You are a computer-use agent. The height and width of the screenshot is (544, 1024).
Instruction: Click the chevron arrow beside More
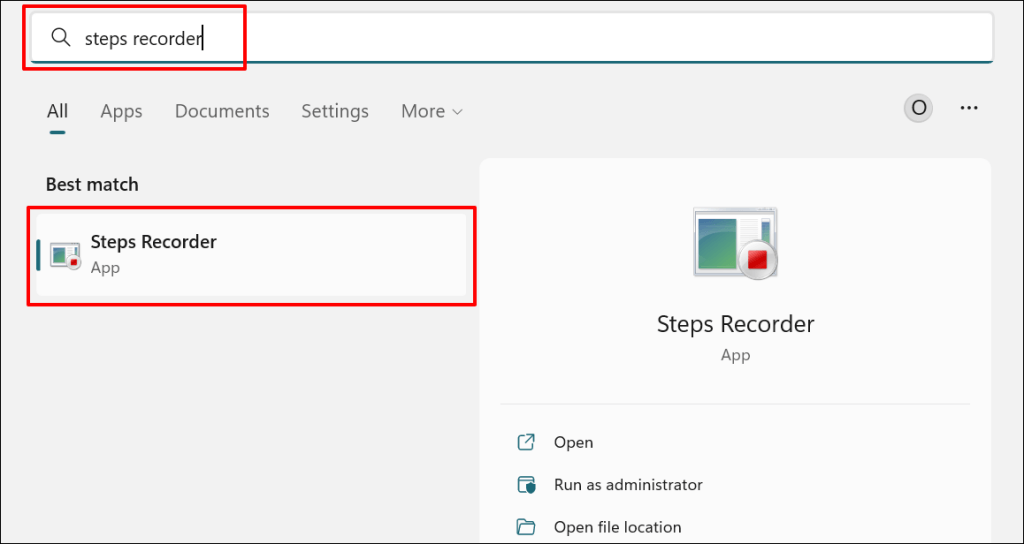pos(458,112)
